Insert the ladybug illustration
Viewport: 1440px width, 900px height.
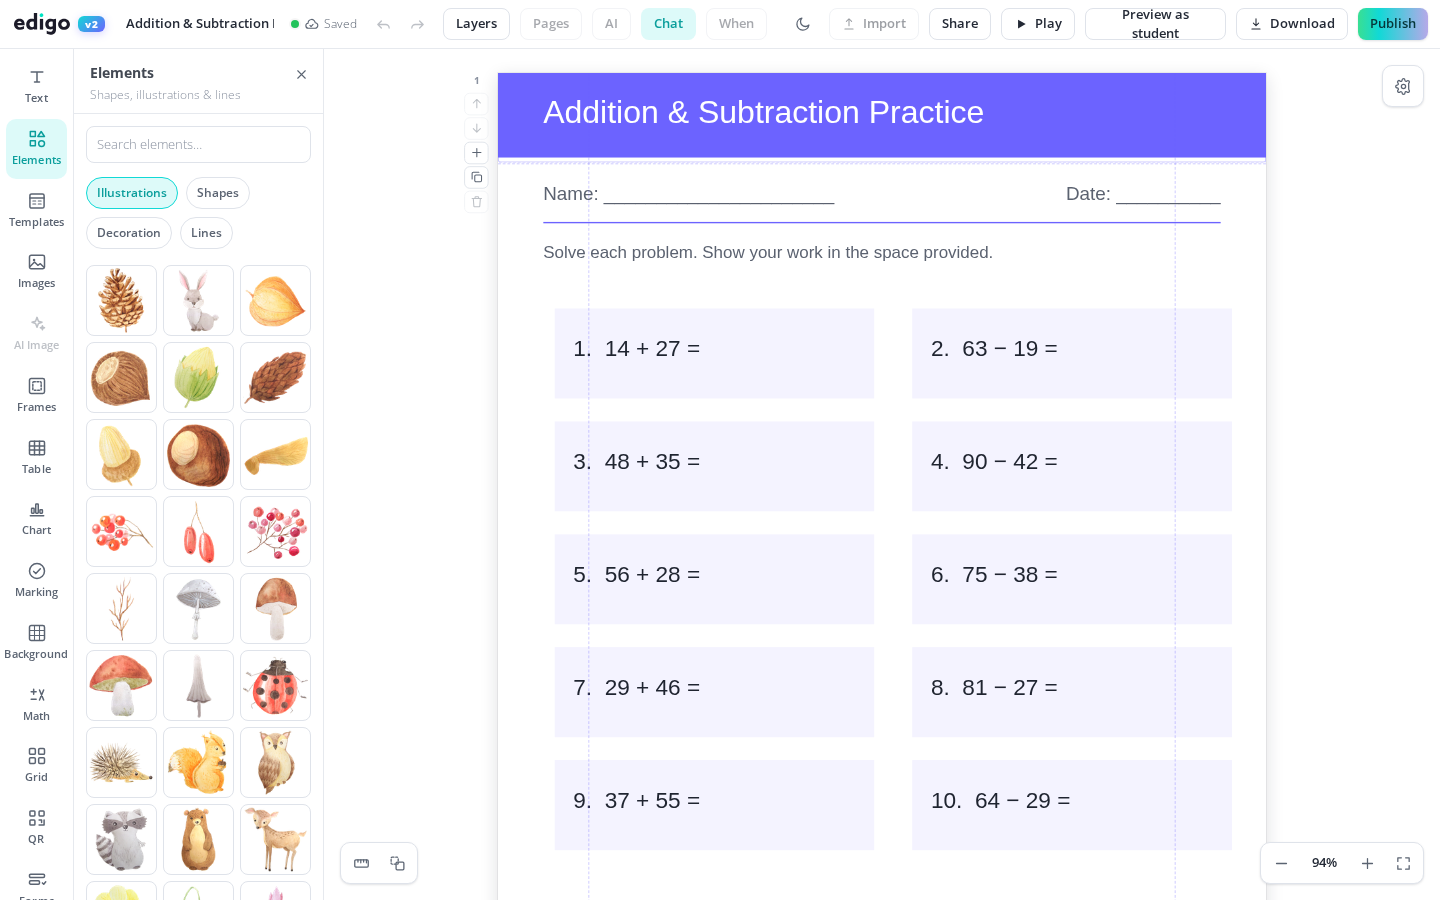[276, 686]
